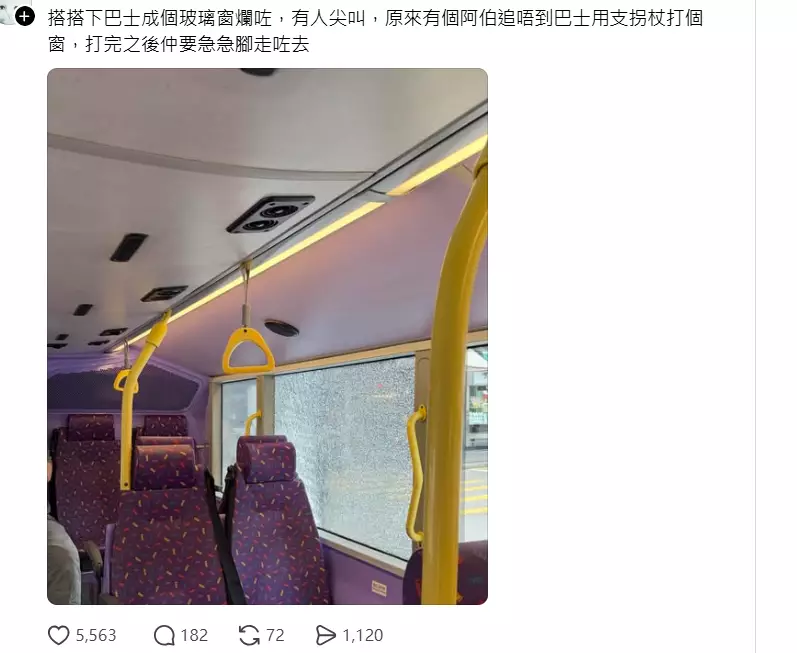Click the profile avatar beside the post
The width and height of the screenshot is (797, 653).
pos(11,13)
